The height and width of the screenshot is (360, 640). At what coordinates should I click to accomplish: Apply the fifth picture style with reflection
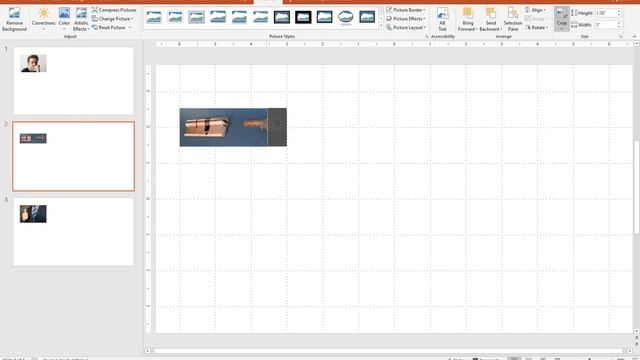tap(239, 17)
